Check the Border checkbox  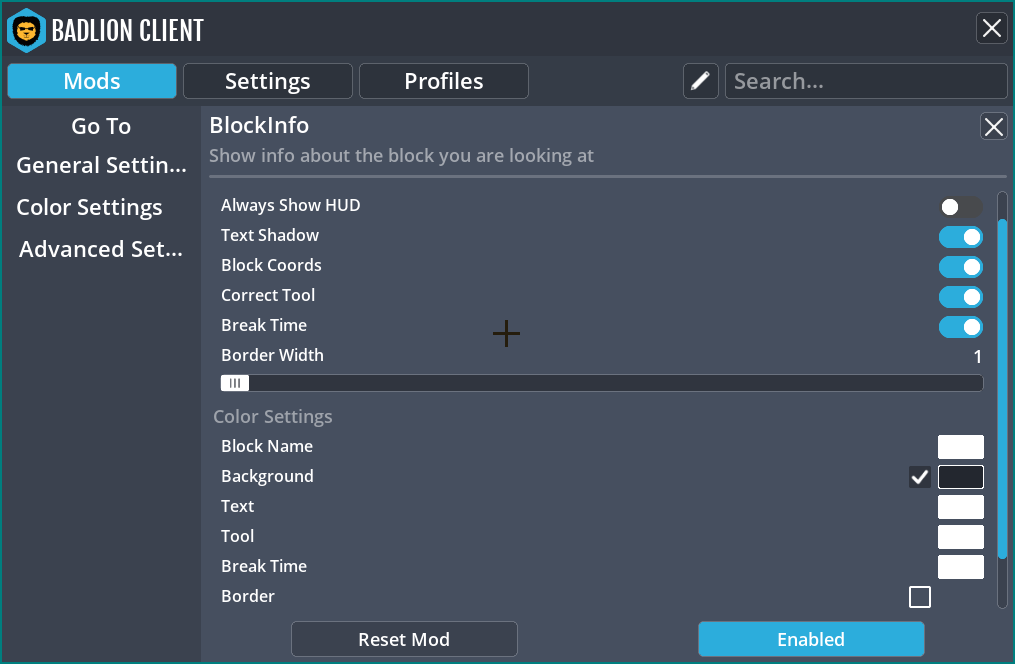point(920,597)
